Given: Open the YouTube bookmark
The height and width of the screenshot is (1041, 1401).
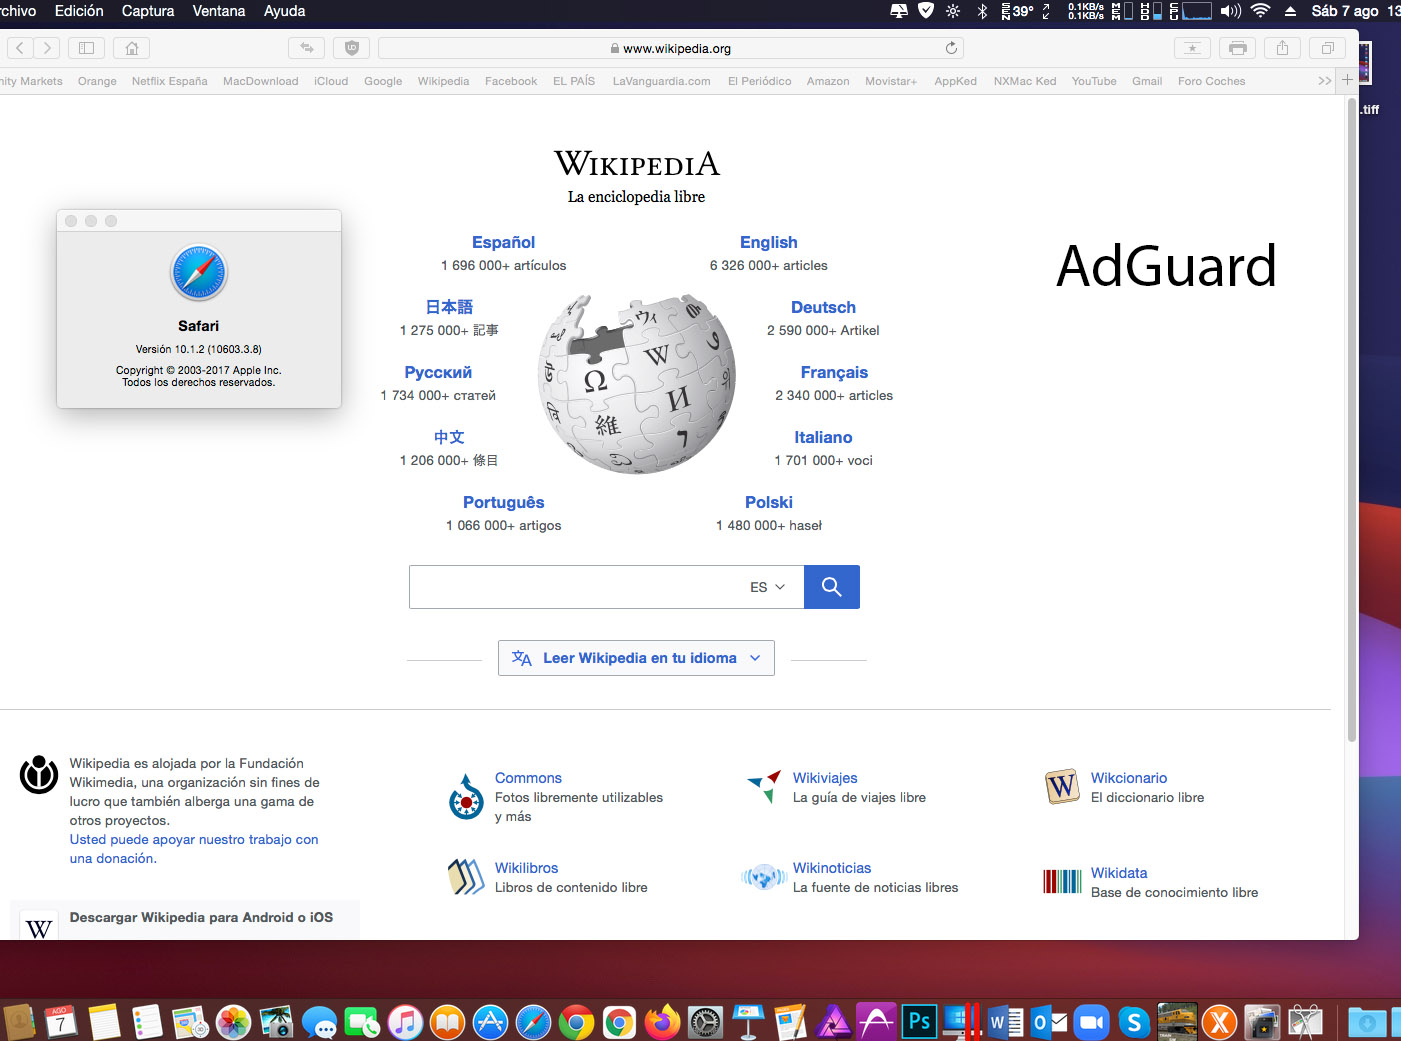Looking at the screenshot, I should pyautogui.click(x=1094, y=81).
